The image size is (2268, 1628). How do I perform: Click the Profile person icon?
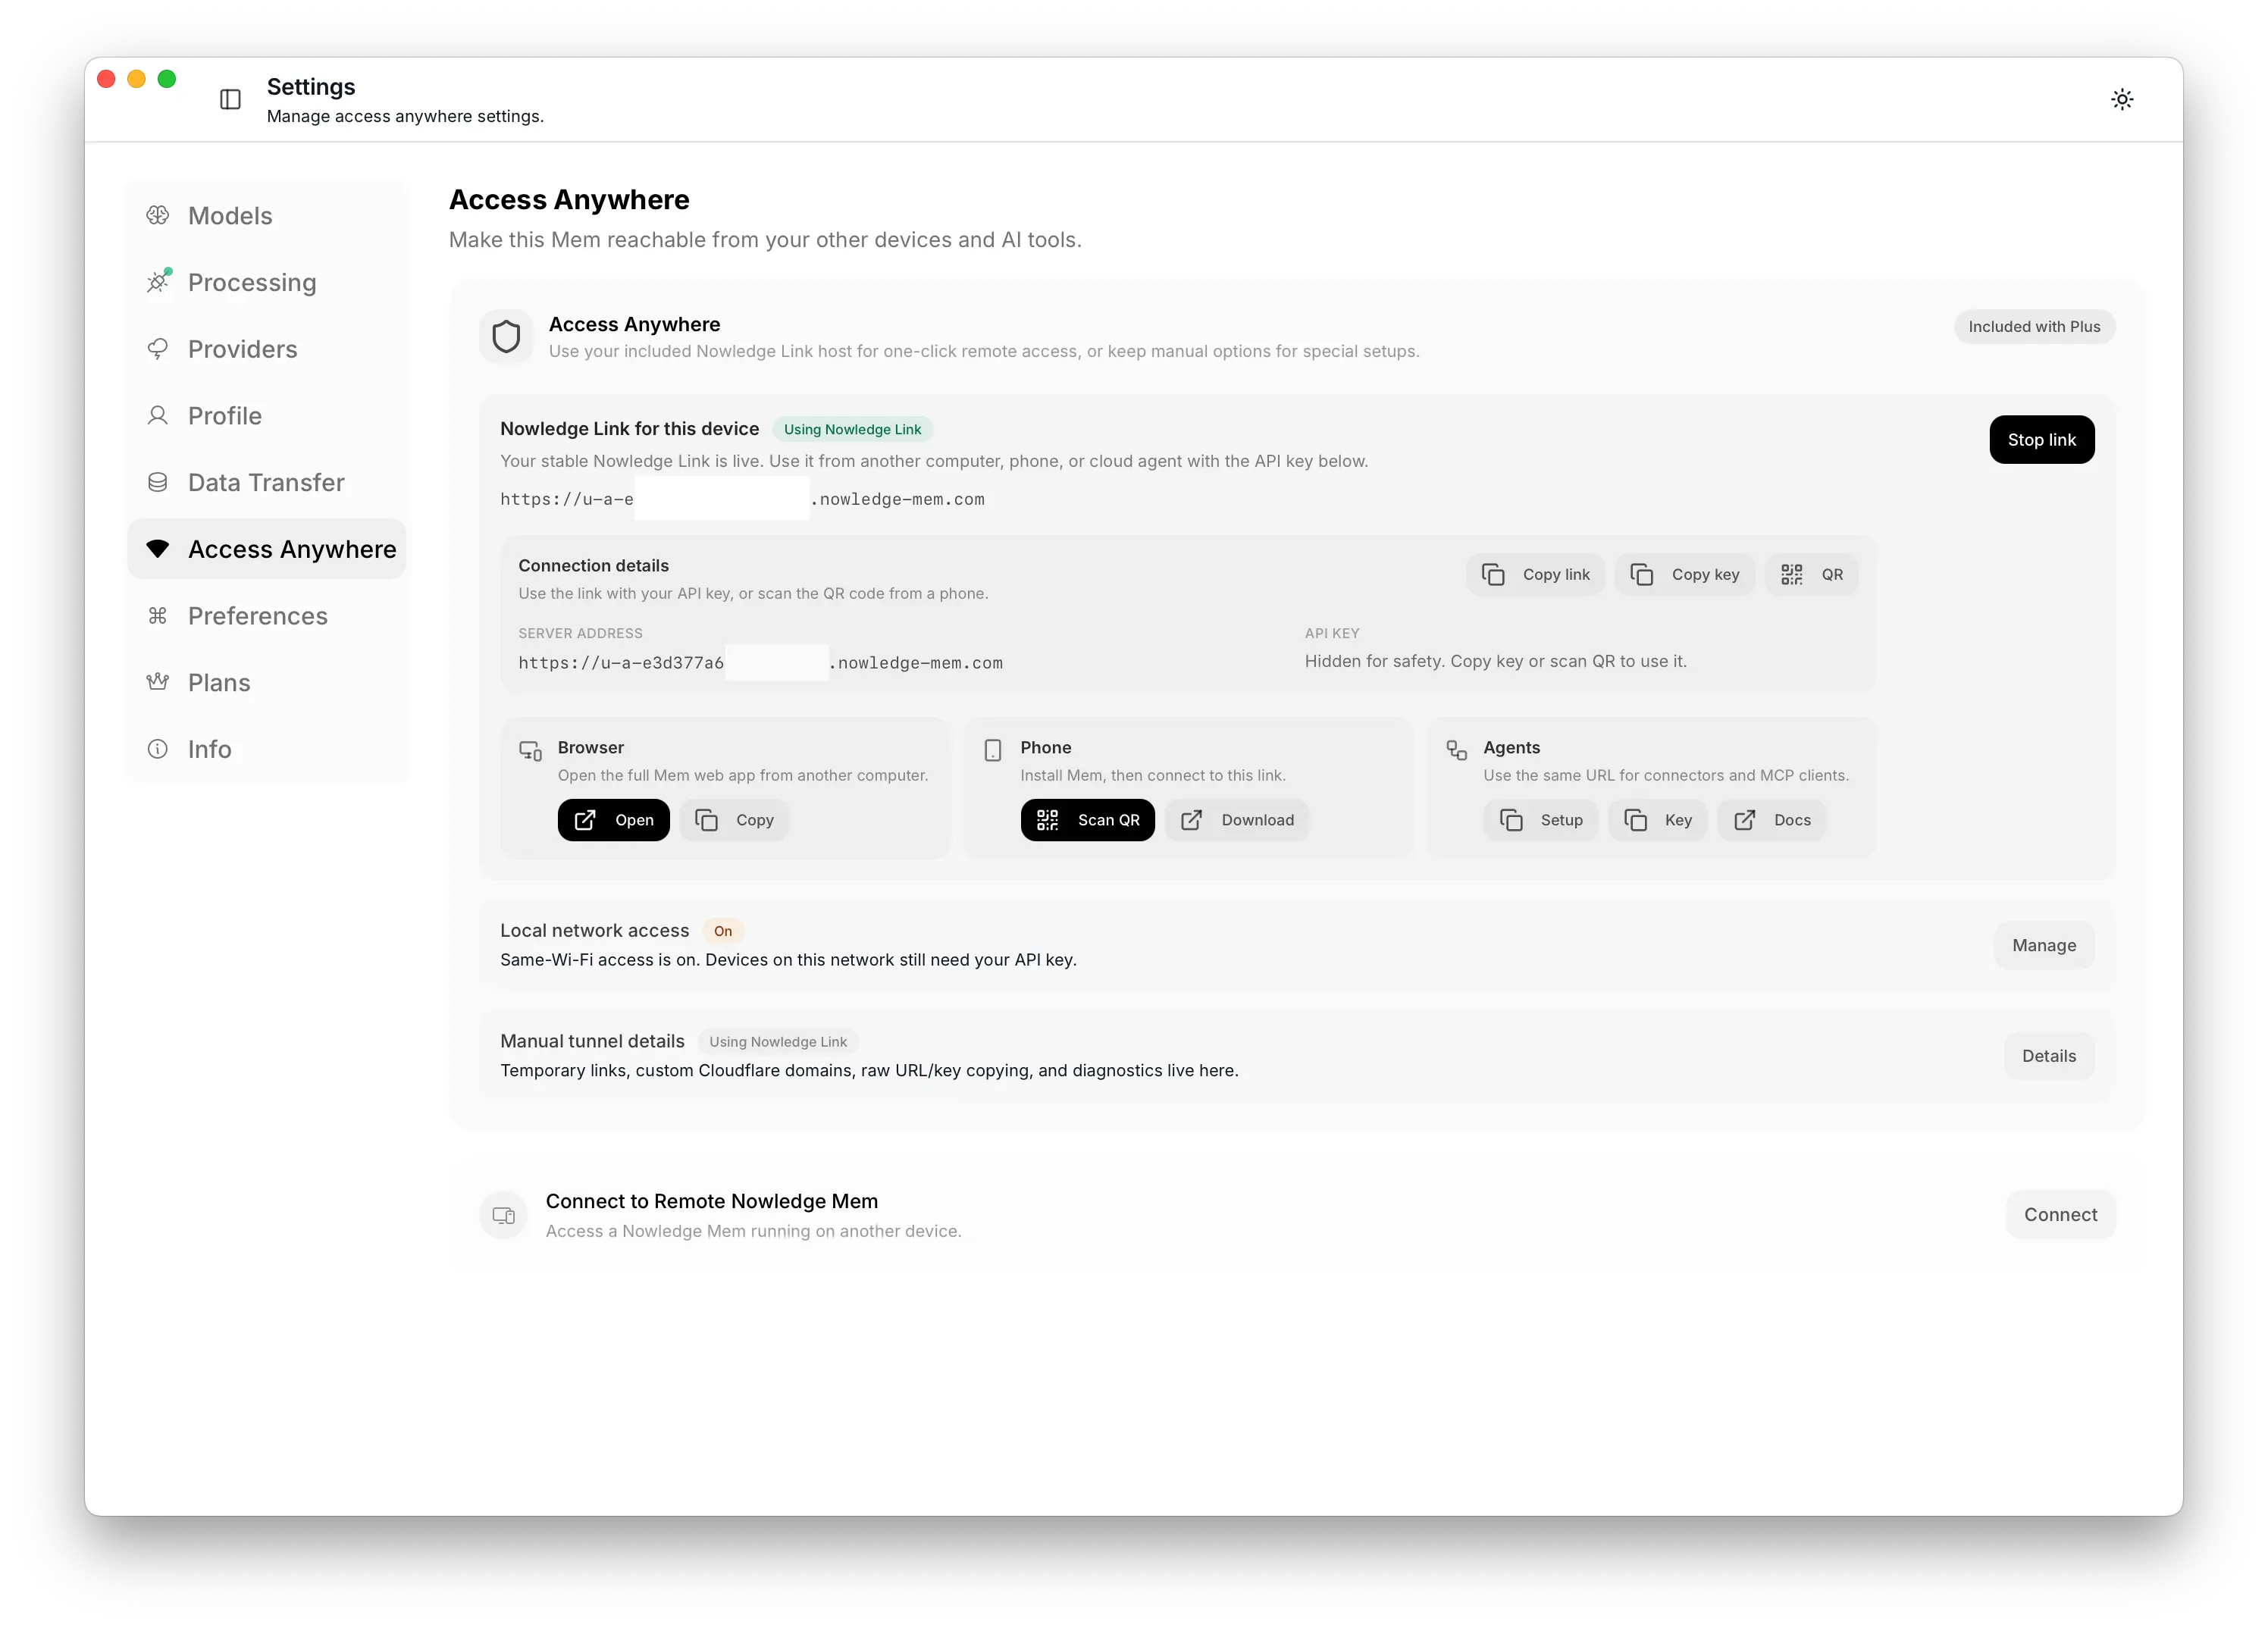click(x=158, y=415)
